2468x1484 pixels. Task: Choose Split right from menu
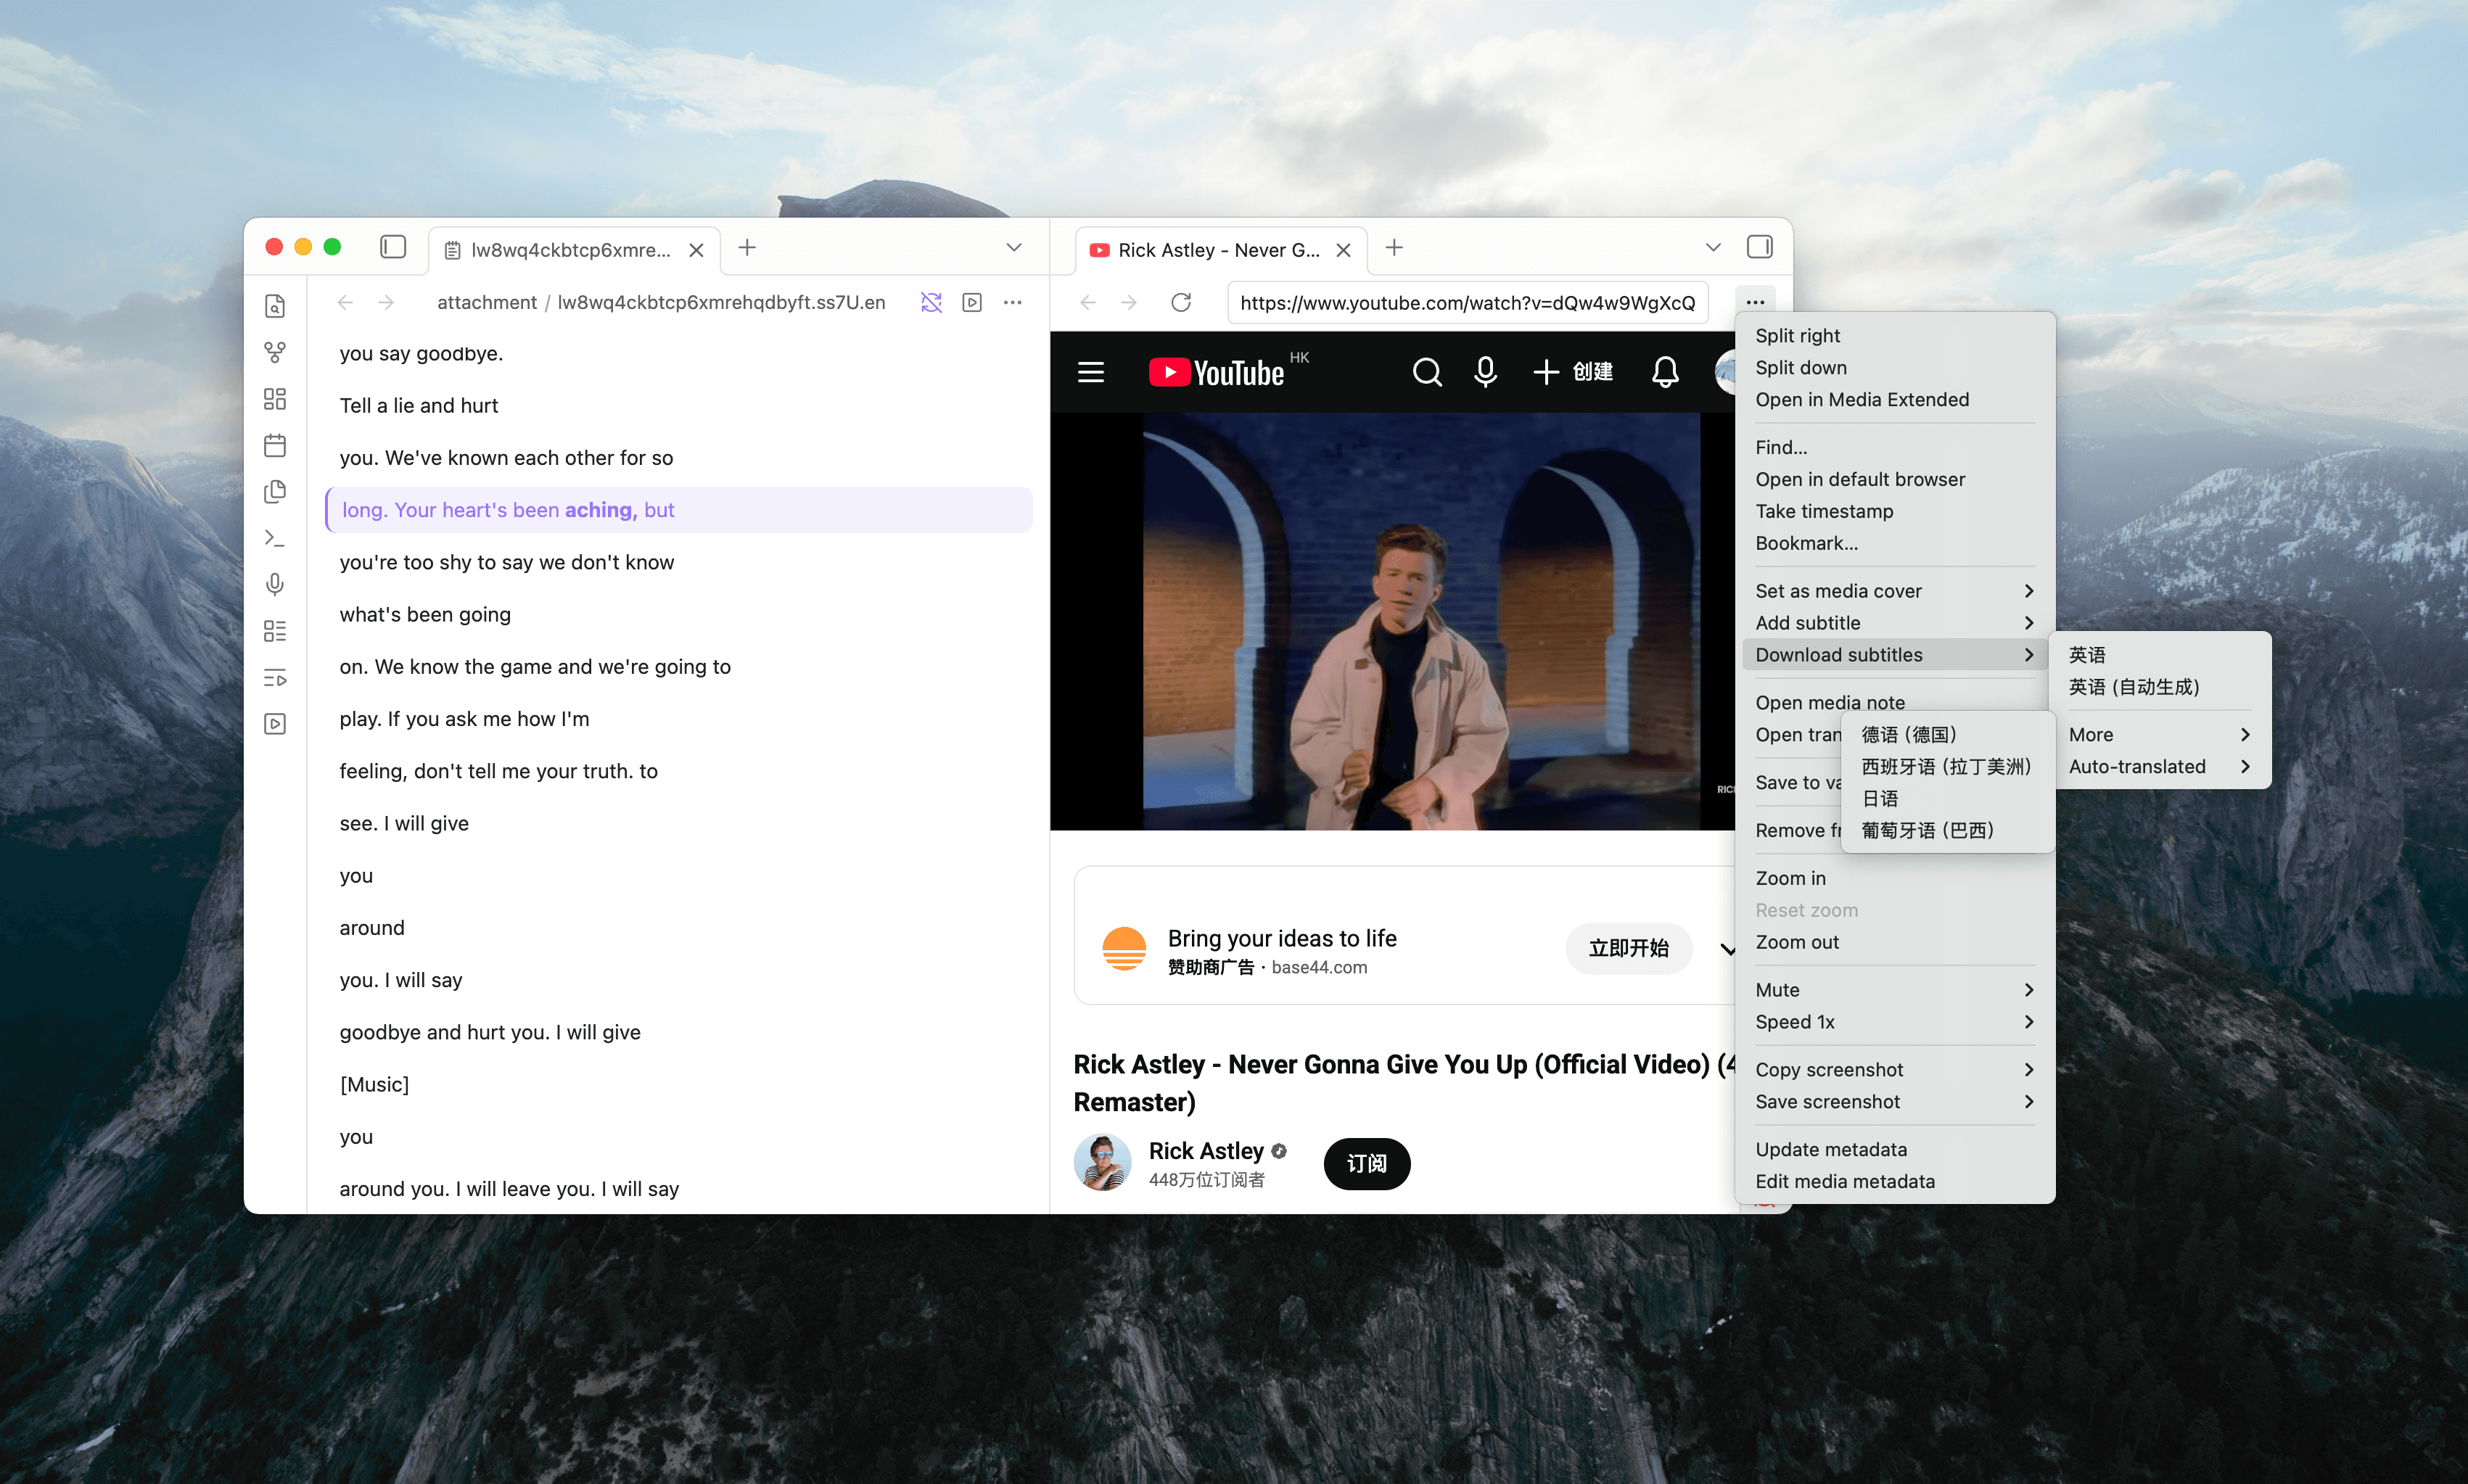tap(1895, 336)
